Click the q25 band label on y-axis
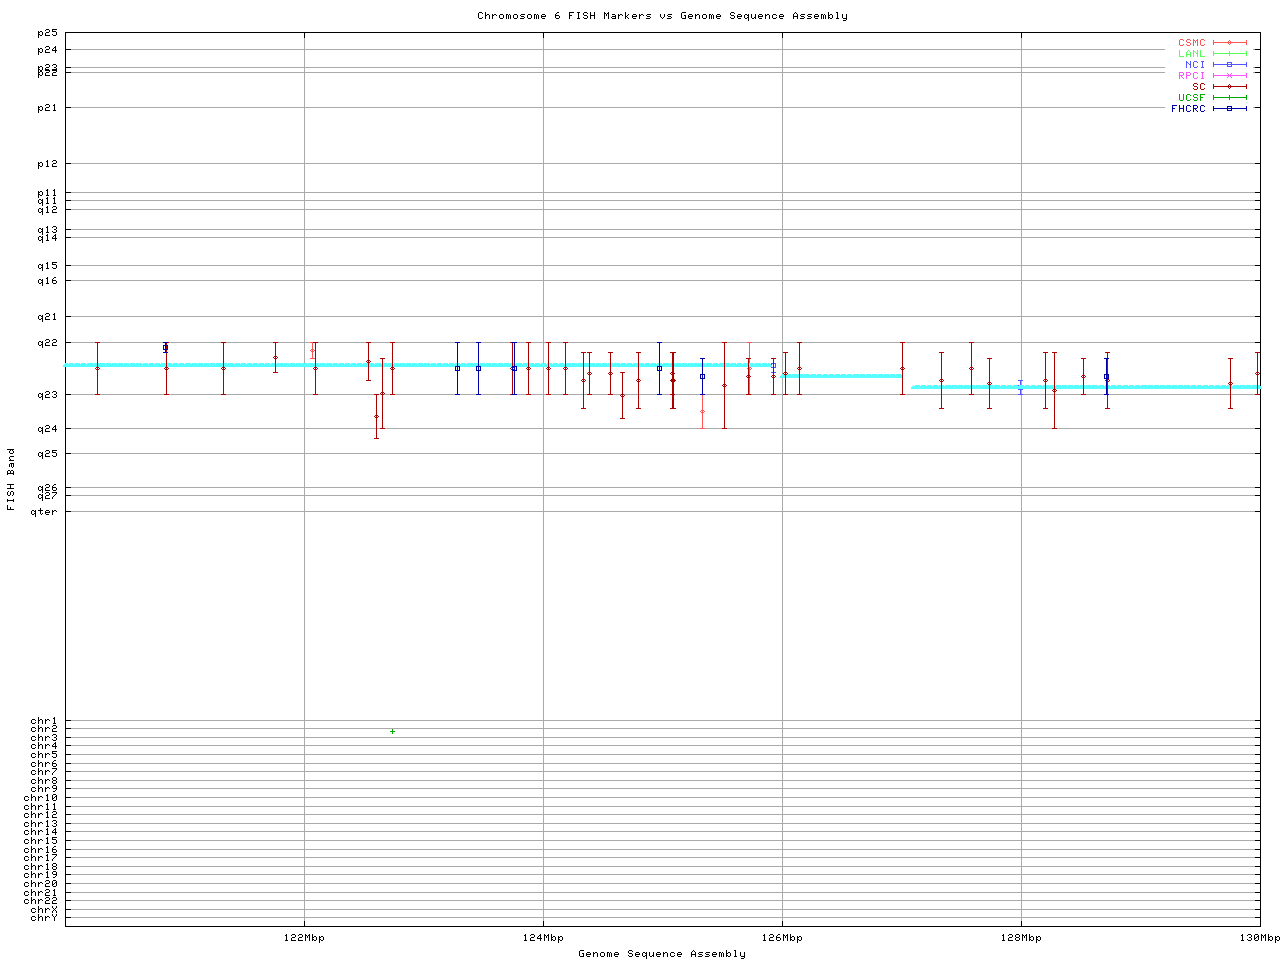This screenshot has width=1280, height=960. pyautogui.click(x=47, y=453)
